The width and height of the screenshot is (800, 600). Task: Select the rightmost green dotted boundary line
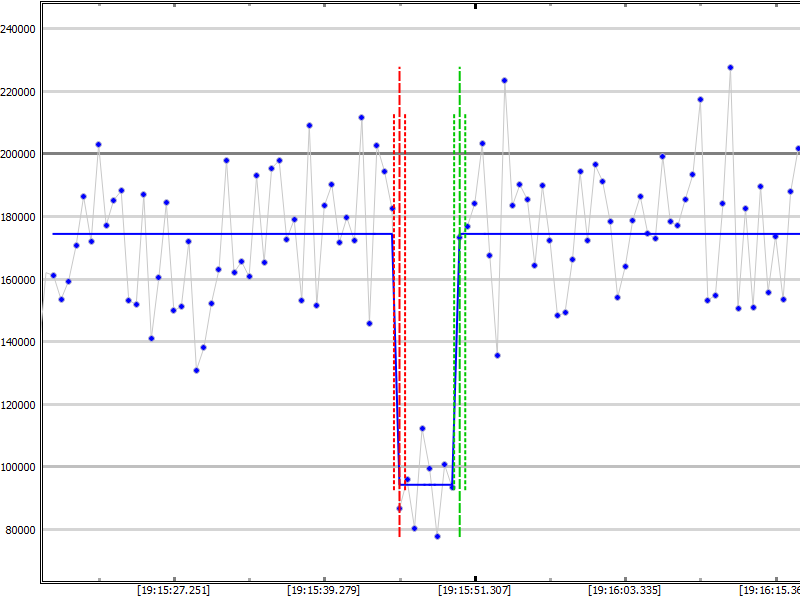click(x=465, y=300)
